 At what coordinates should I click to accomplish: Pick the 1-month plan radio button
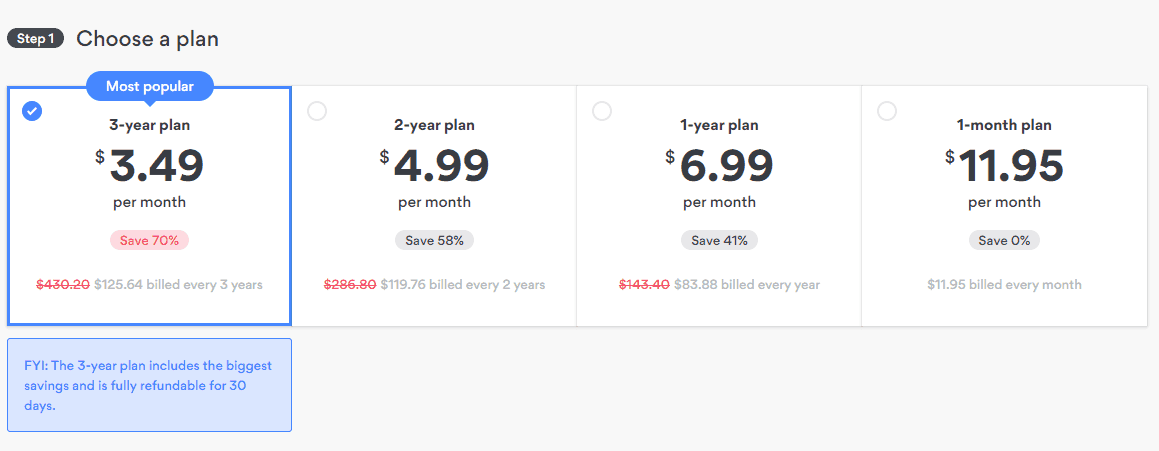coord(886,112)
